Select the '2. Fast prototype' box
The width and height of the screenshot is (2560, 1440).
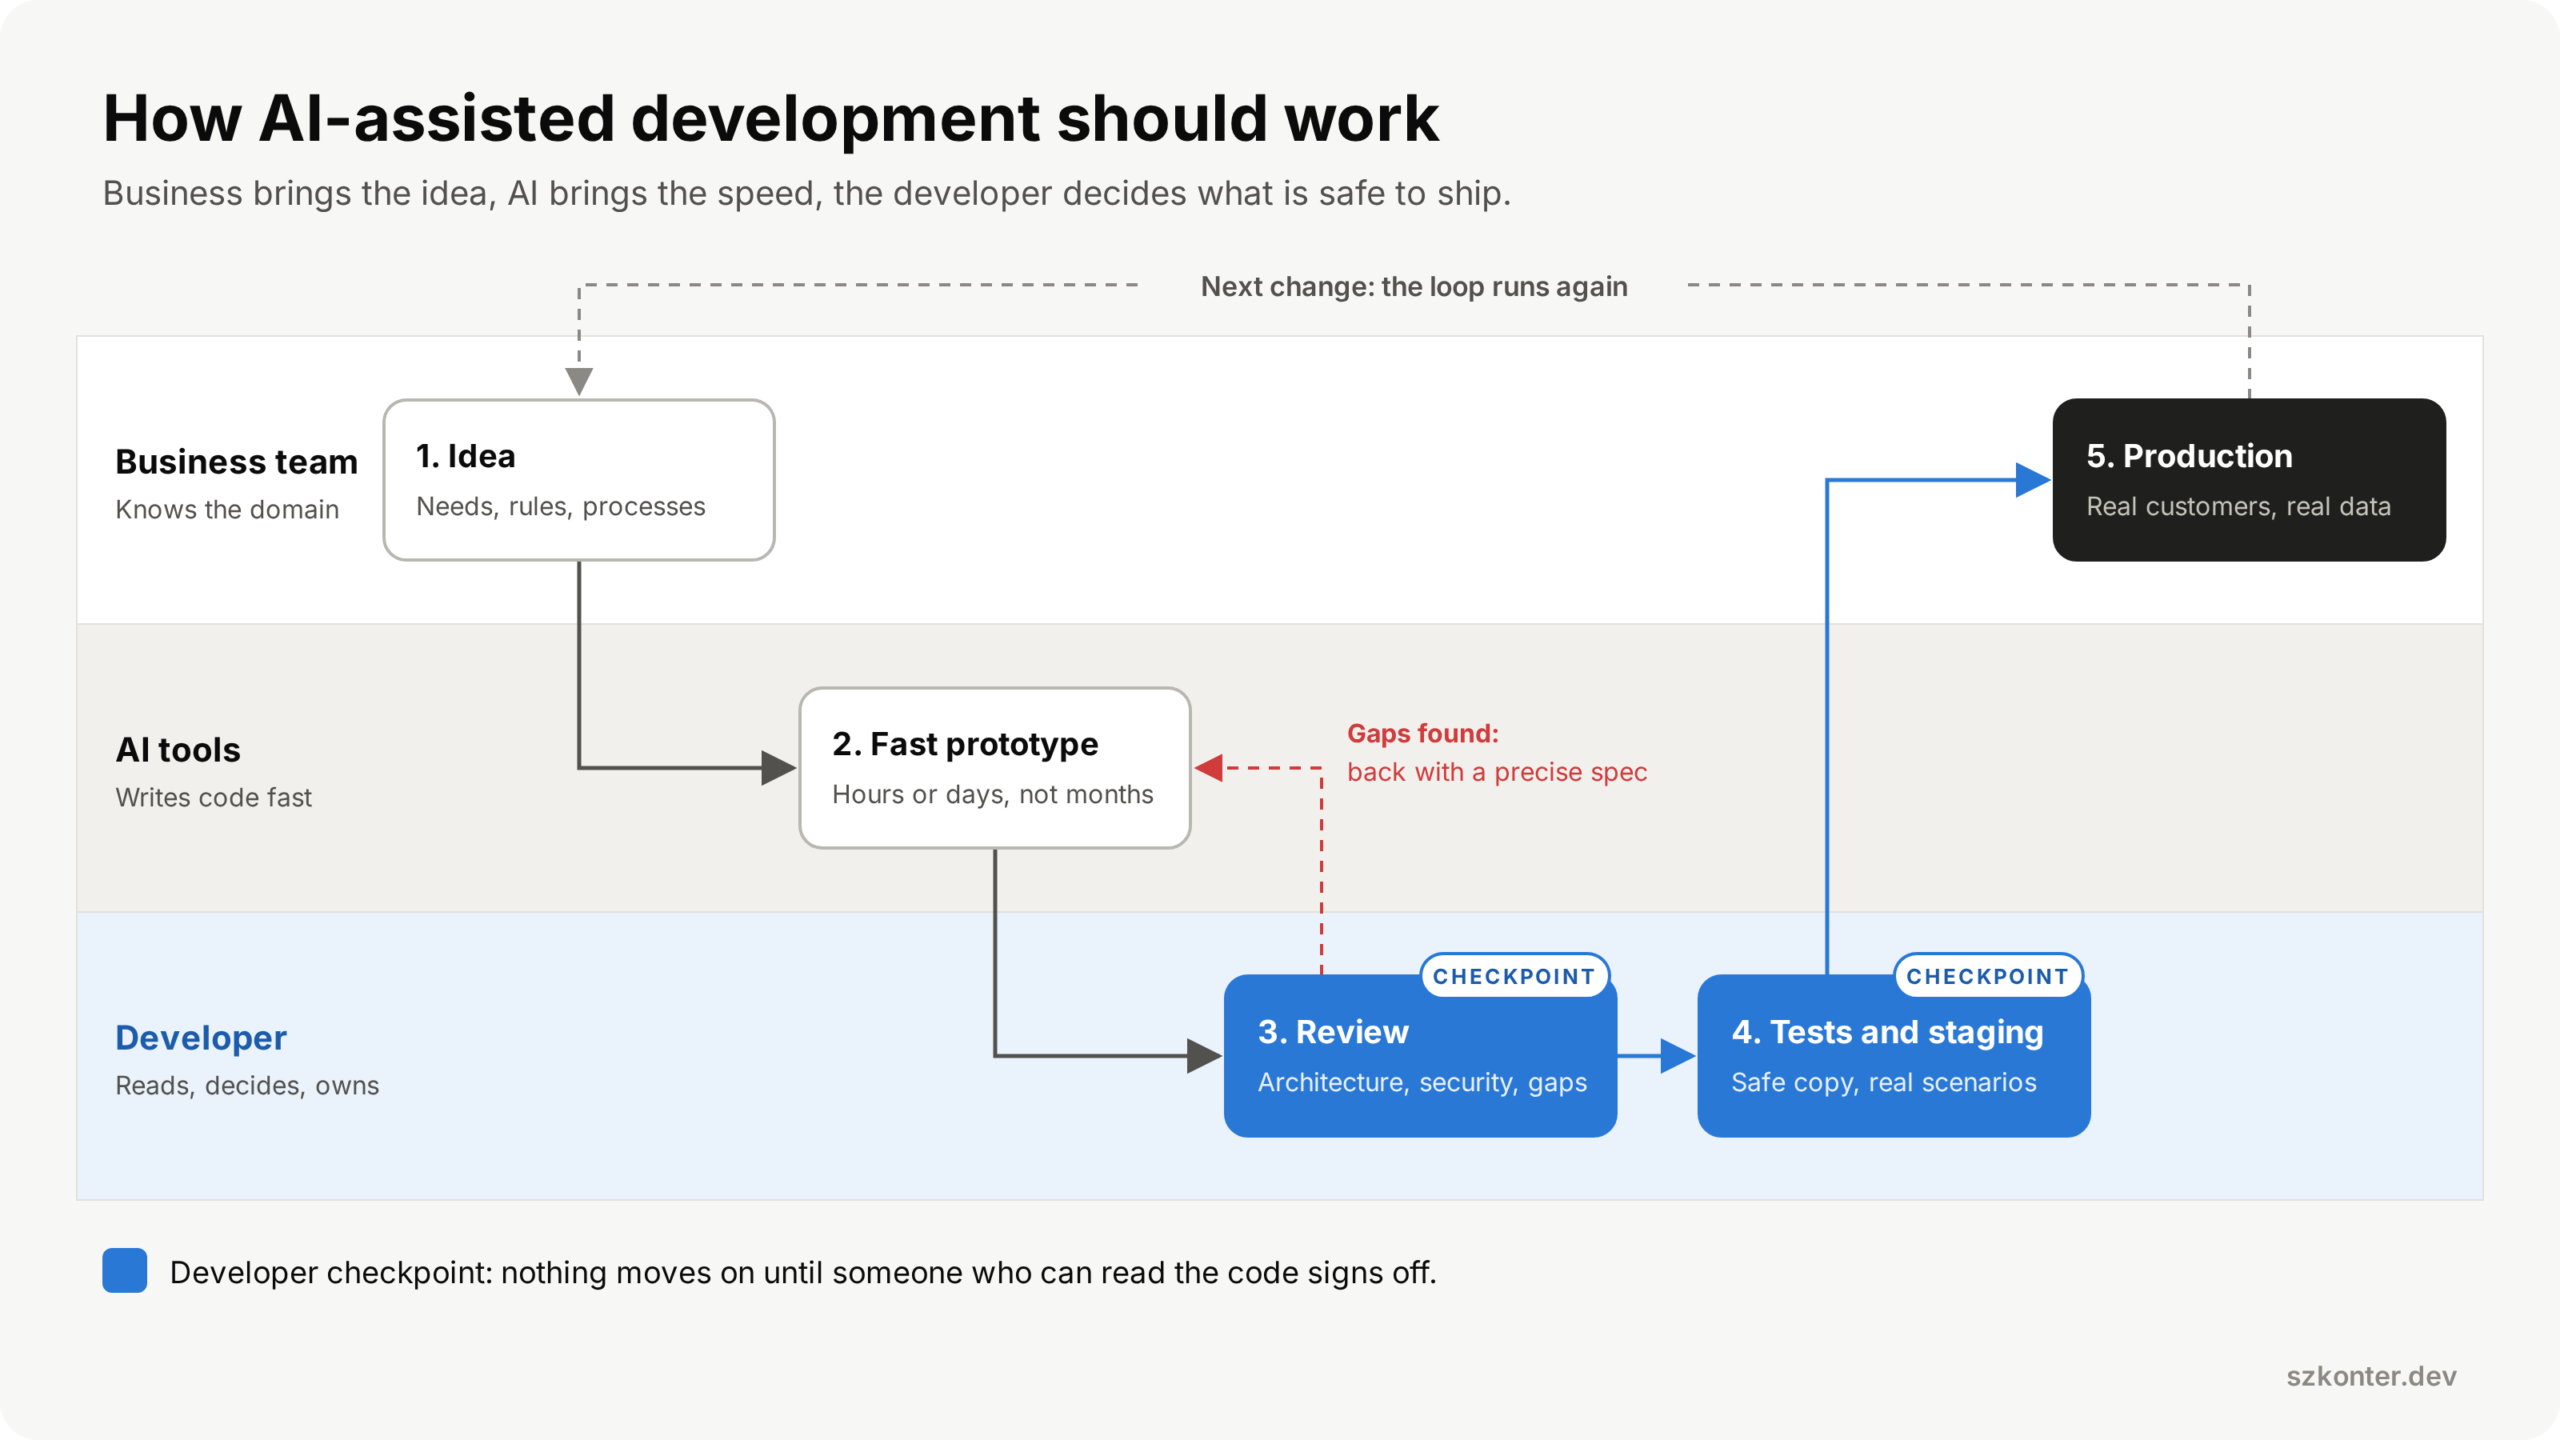click(x=995, y=768)
